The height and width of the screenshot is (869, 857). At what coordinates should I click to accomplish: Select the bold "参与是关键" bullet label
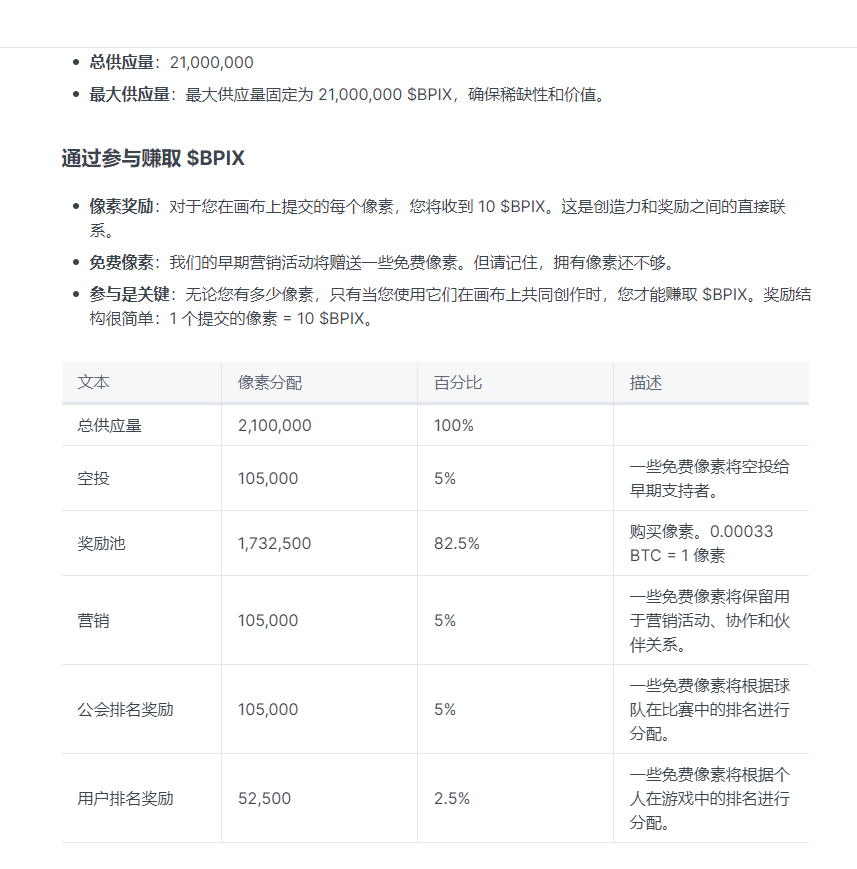pyautogui.click(x=129, y=295)
